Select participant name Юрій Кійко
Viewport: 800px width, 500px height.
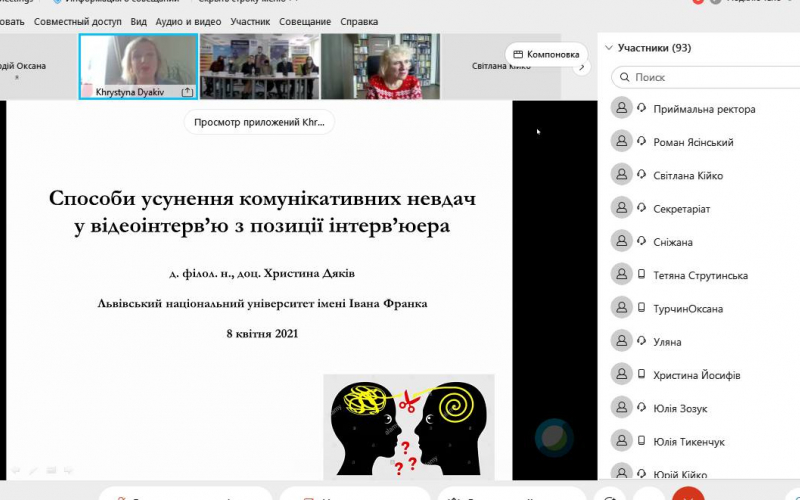coord(680,474)
